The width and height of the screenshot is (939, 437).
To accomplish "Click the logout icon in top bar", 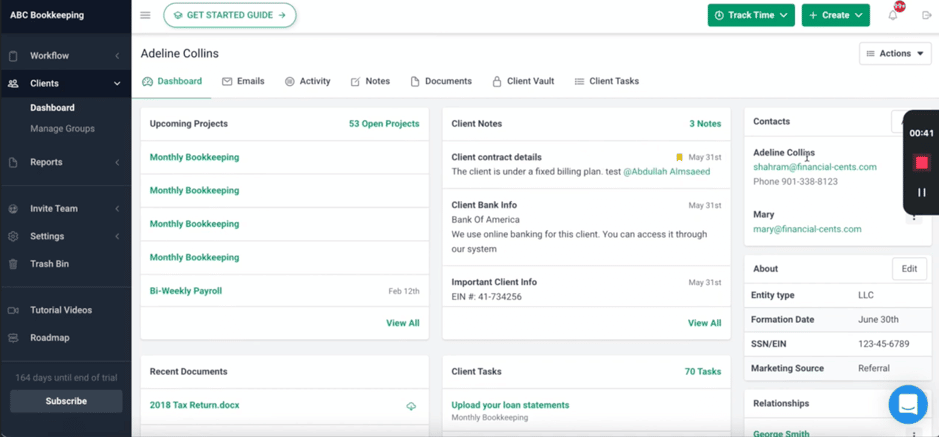I will click(926, 16).
